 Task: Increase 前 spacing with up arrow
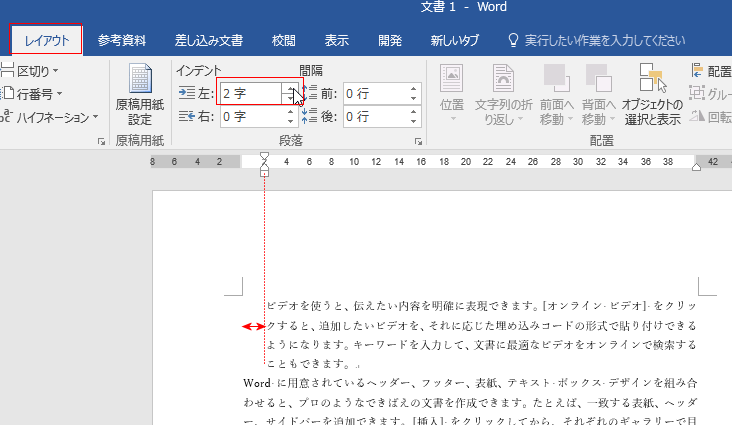(x=414, y=89)
